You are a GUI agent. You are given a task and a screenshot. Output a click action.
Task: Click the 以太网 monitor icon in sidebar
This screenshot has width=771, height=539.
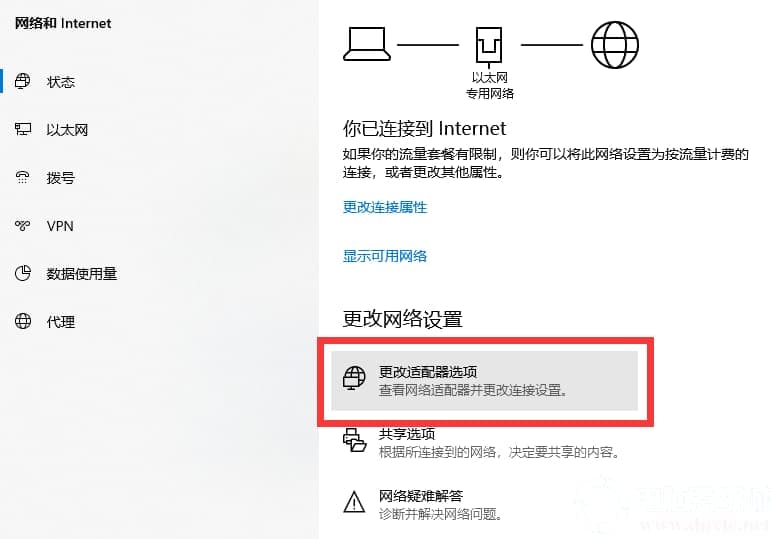click(23, 129)
